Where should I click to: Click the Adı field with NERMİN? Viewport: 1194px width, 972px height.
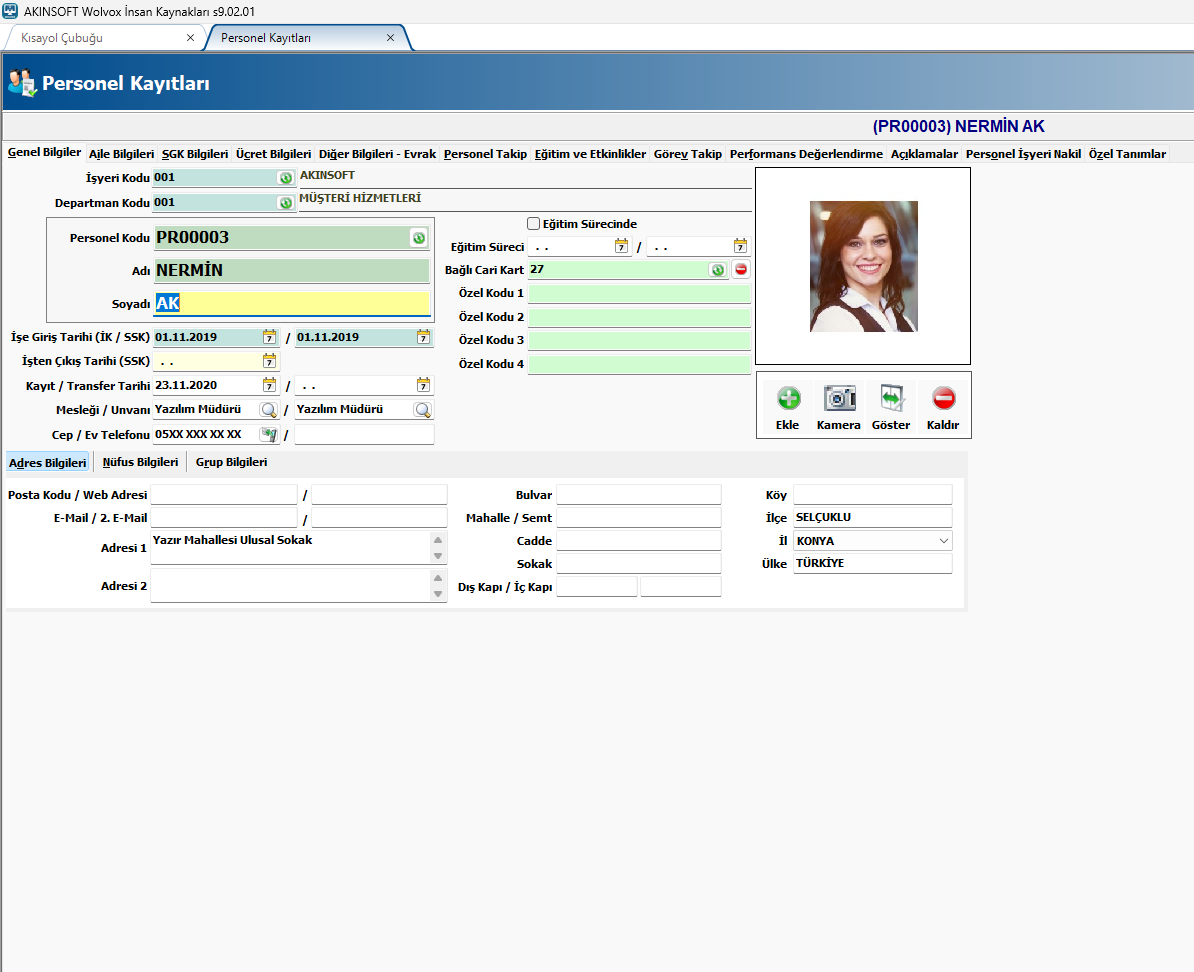292,270
